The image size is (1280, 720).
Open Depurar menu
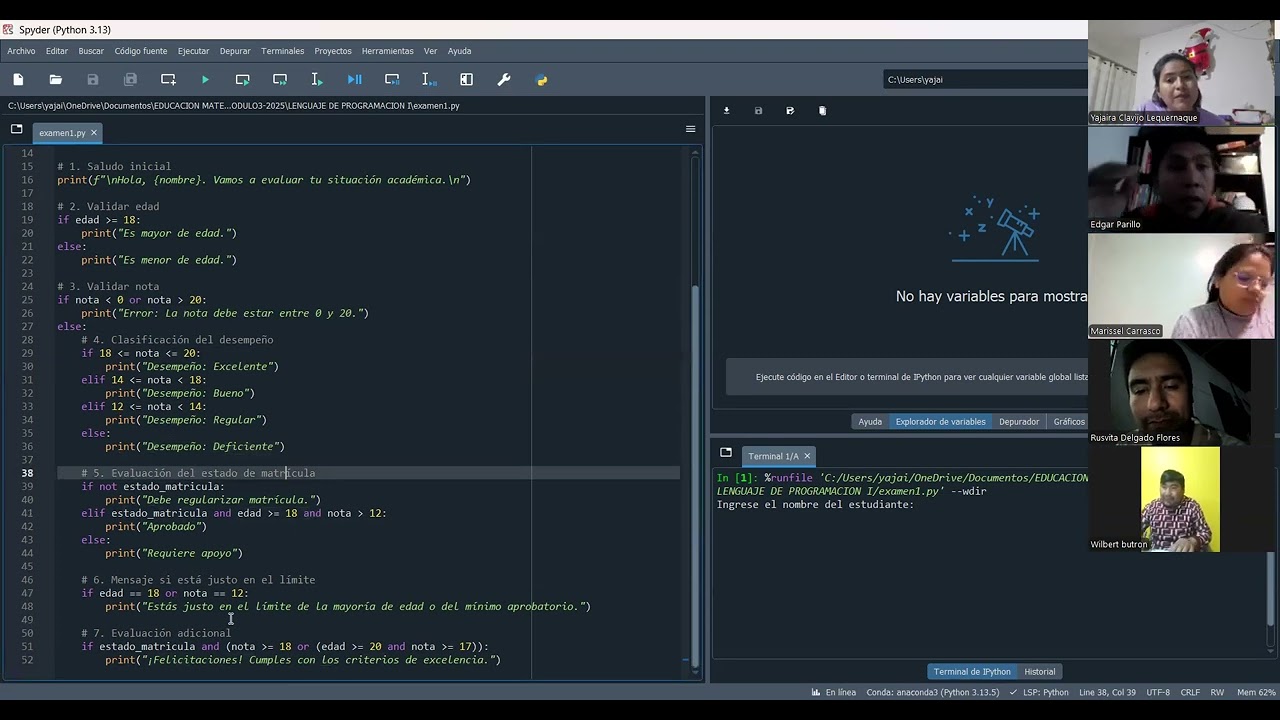pyautogui.click(x=235, y=51)
